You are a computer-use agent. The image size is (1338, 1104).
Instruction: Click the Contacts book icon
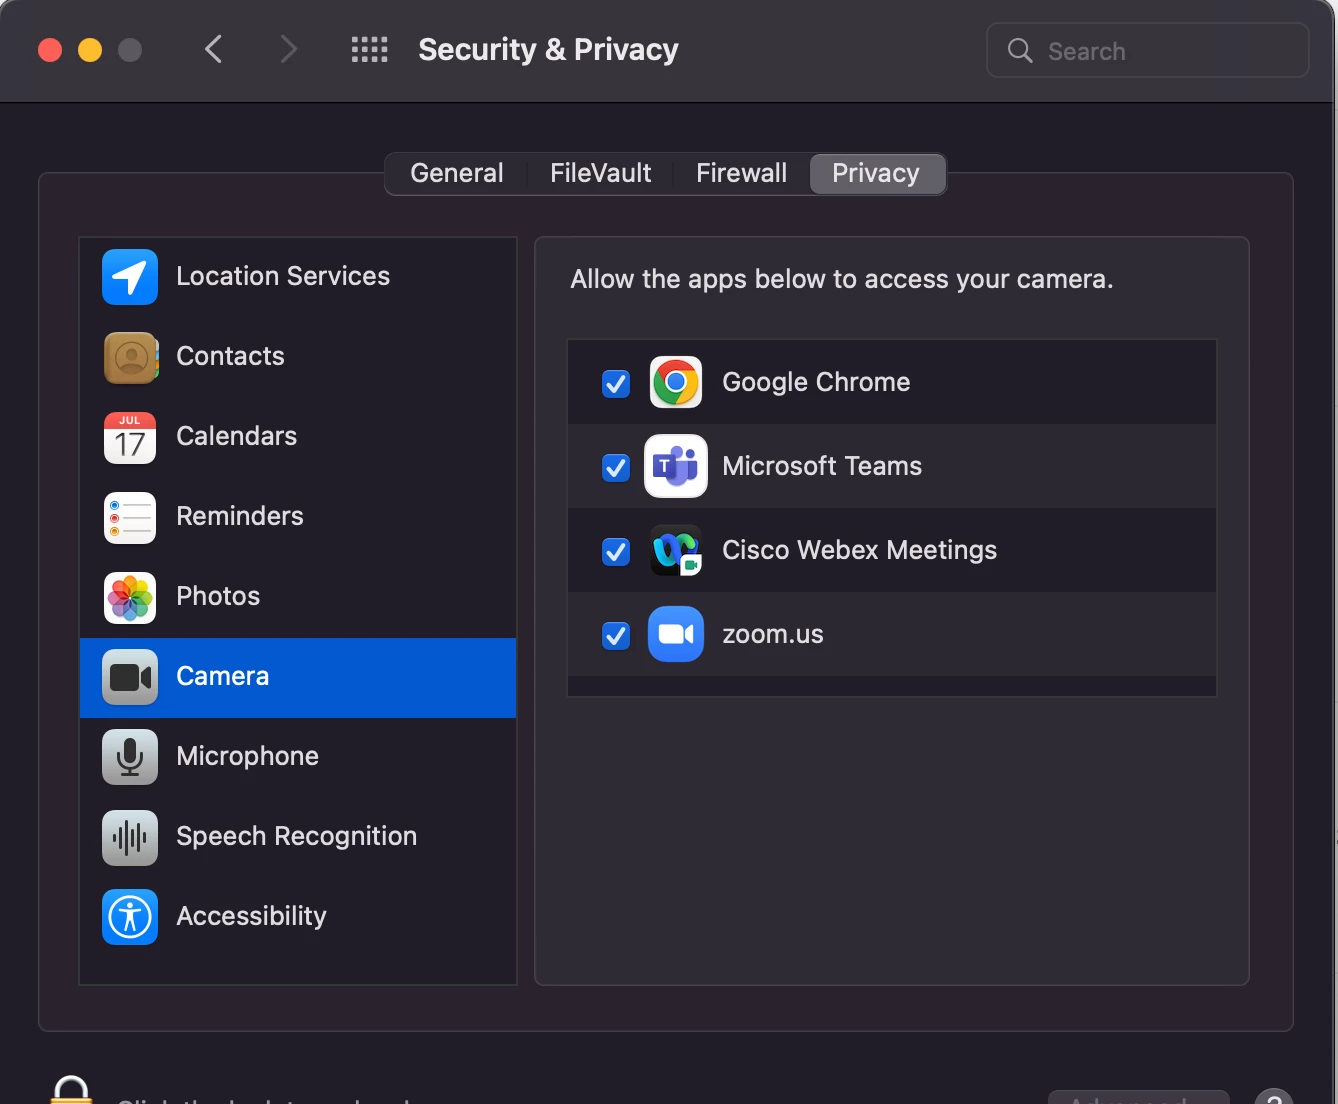click(x=131, y=357)
